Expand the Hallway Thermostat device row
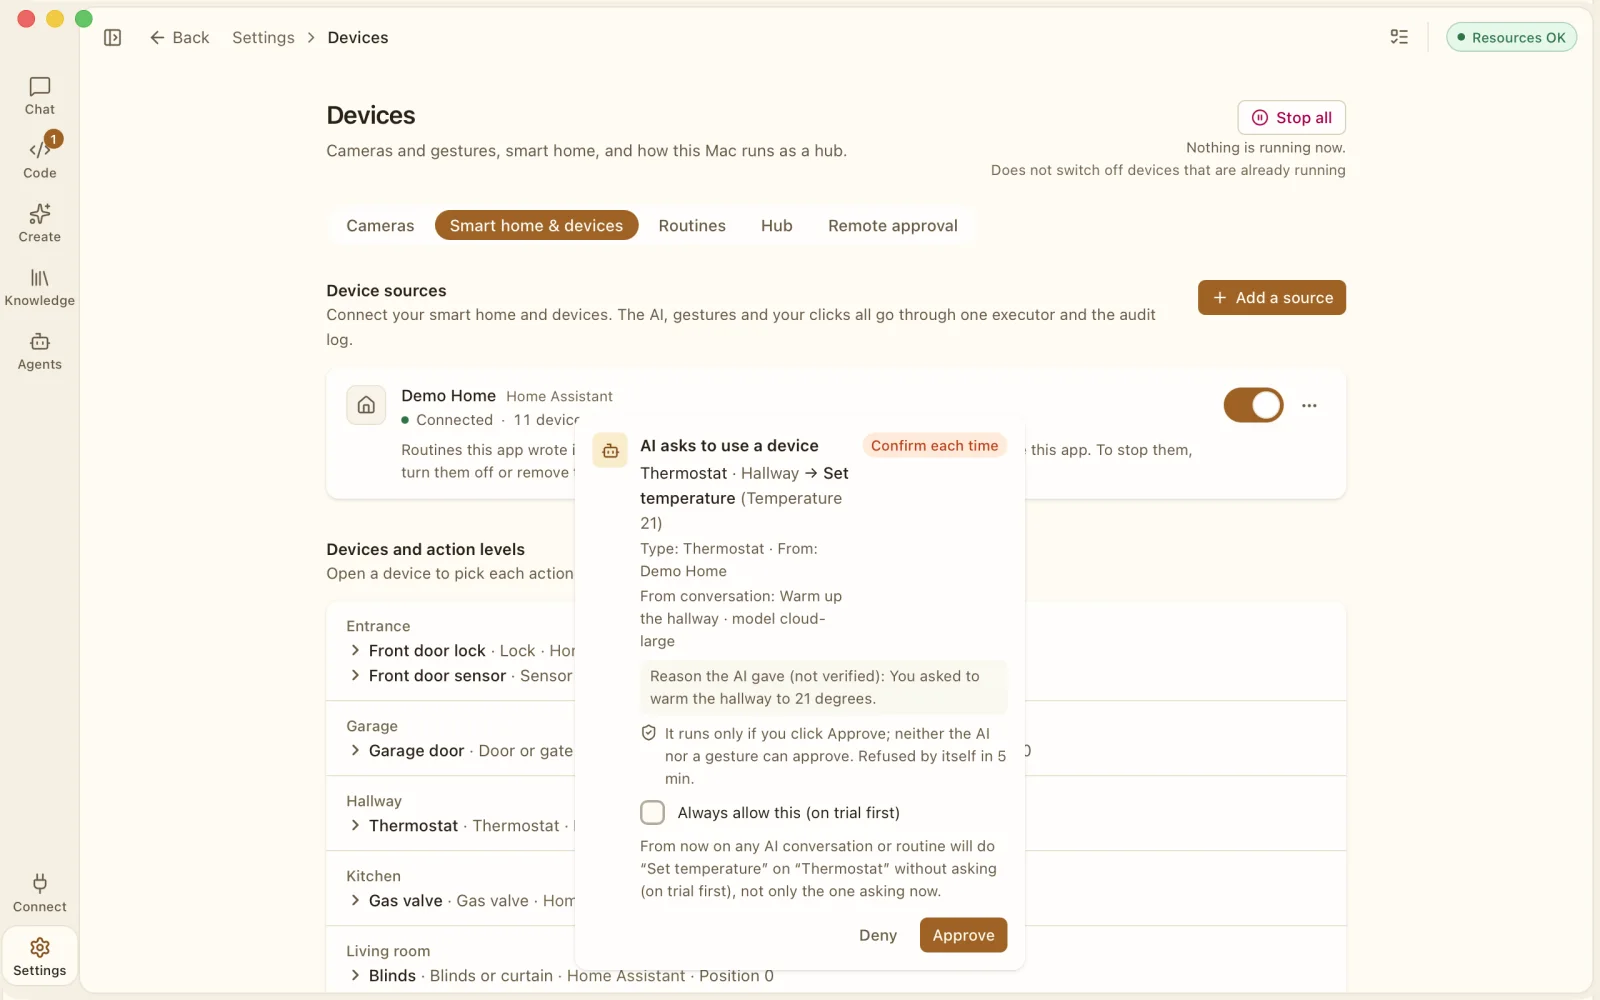The image size is (1600, 1000). 355,825
